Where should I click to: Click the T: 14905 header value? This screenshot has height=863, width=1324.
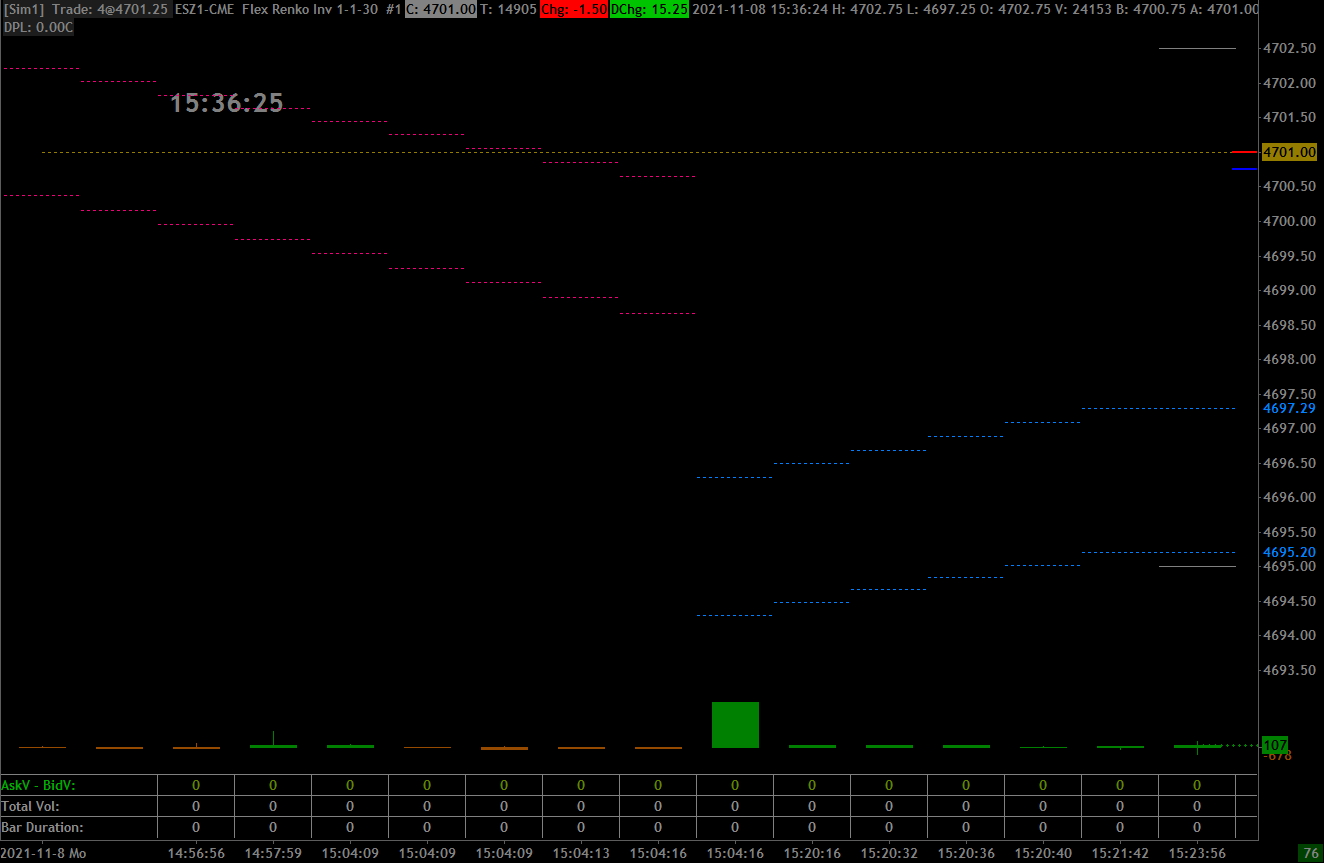[509, 9]
